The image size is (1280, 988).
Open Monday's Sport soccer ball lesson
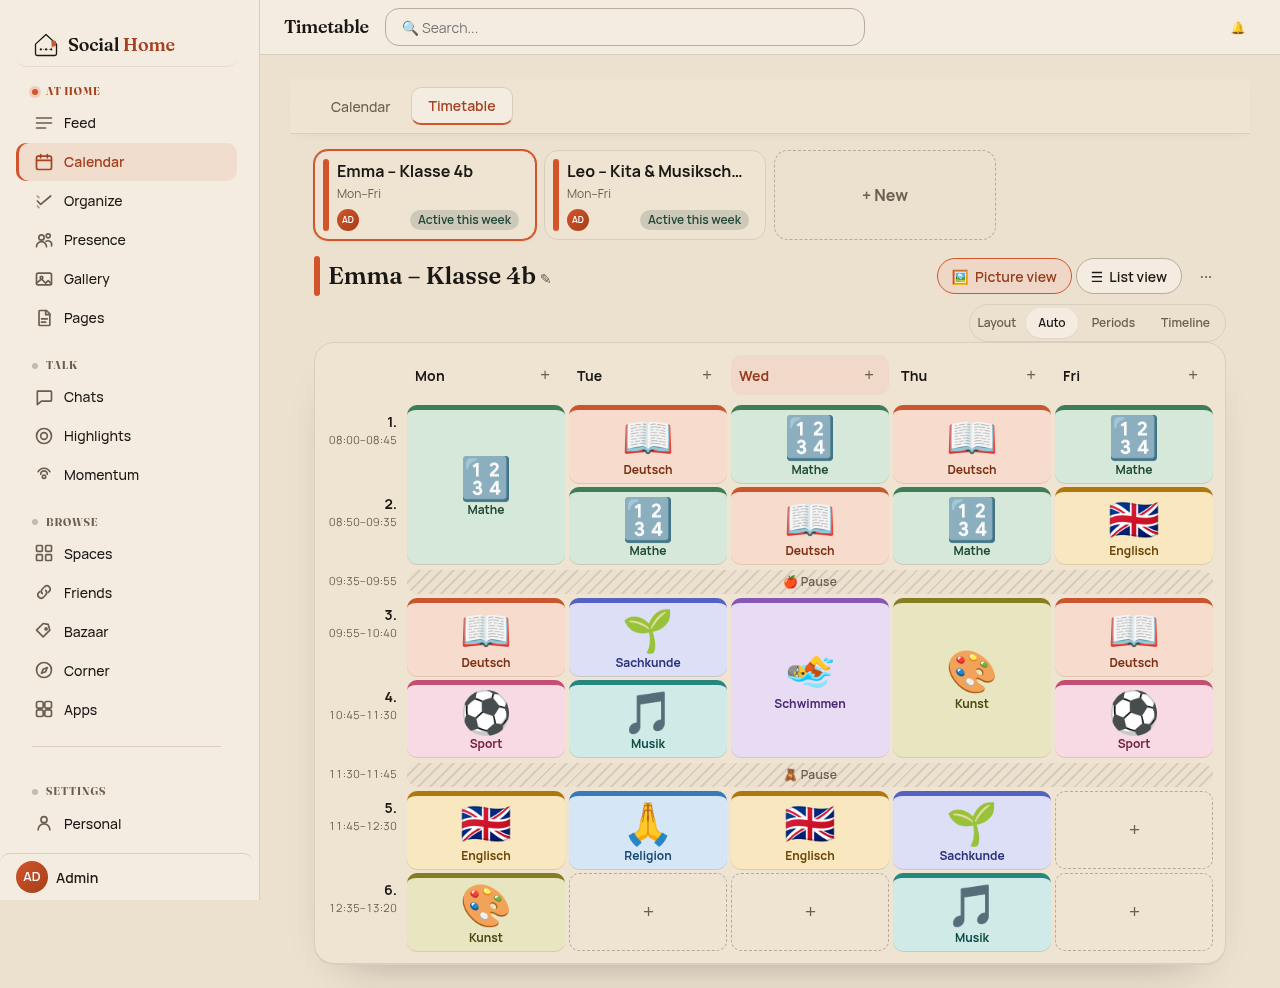point(486,719)
